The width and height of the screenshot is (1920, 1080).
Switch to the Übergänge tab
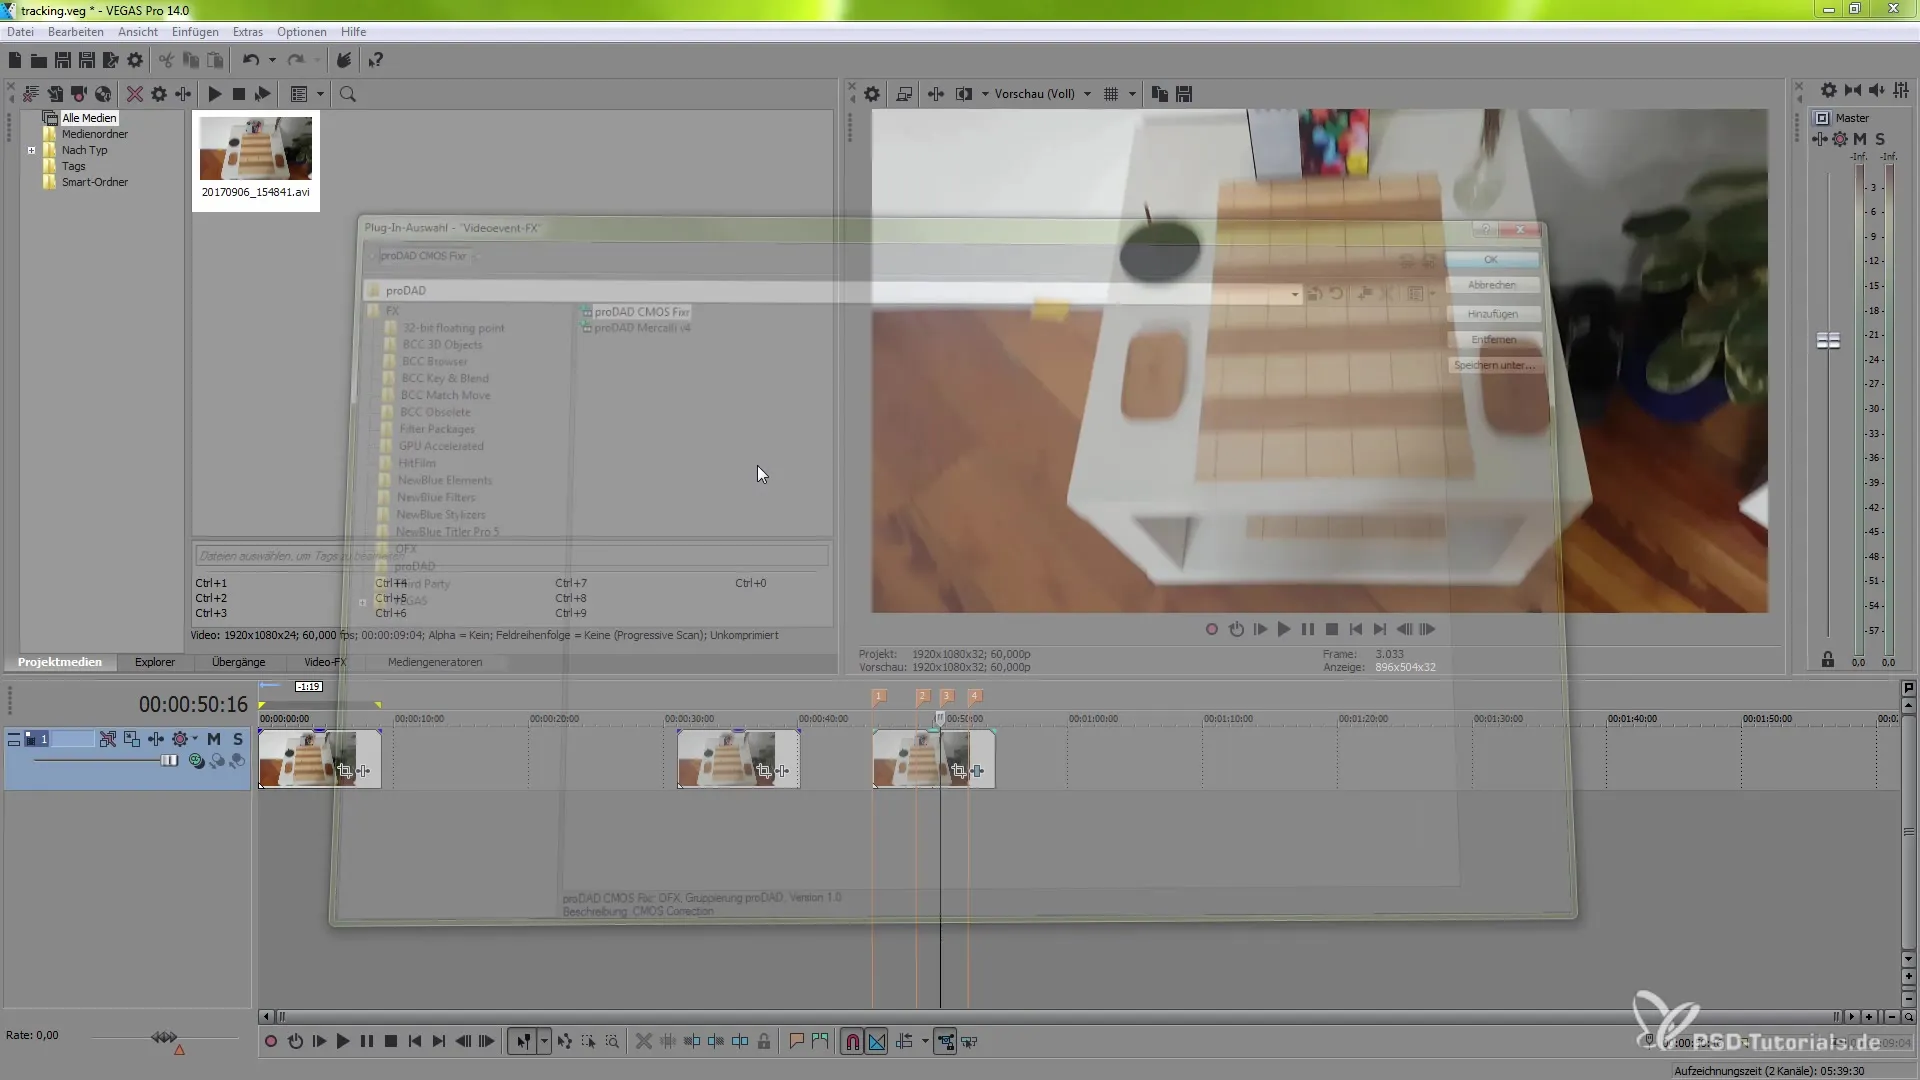point(238,662)
